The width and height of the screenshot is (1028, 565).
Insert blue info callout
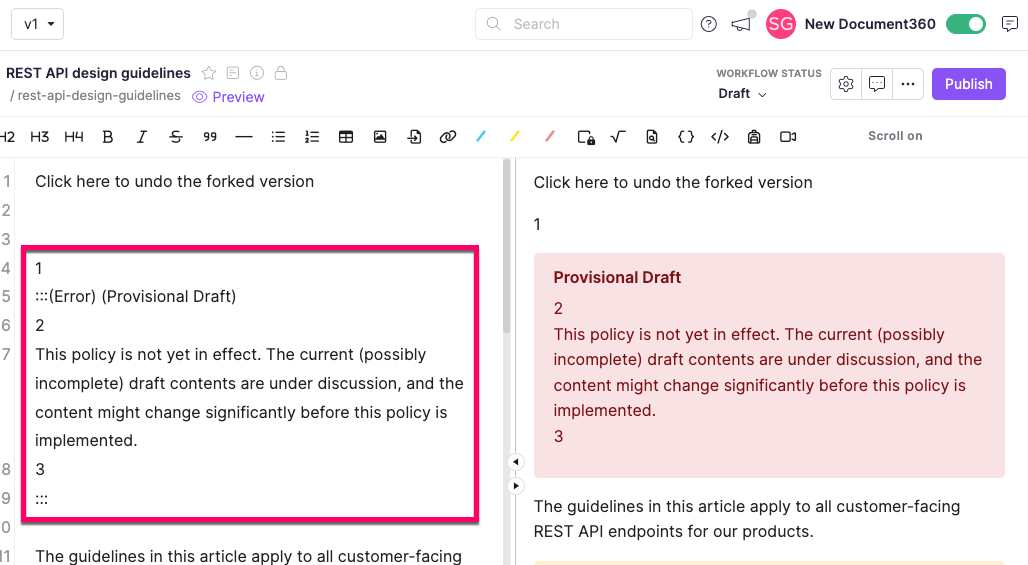(481, 136)
